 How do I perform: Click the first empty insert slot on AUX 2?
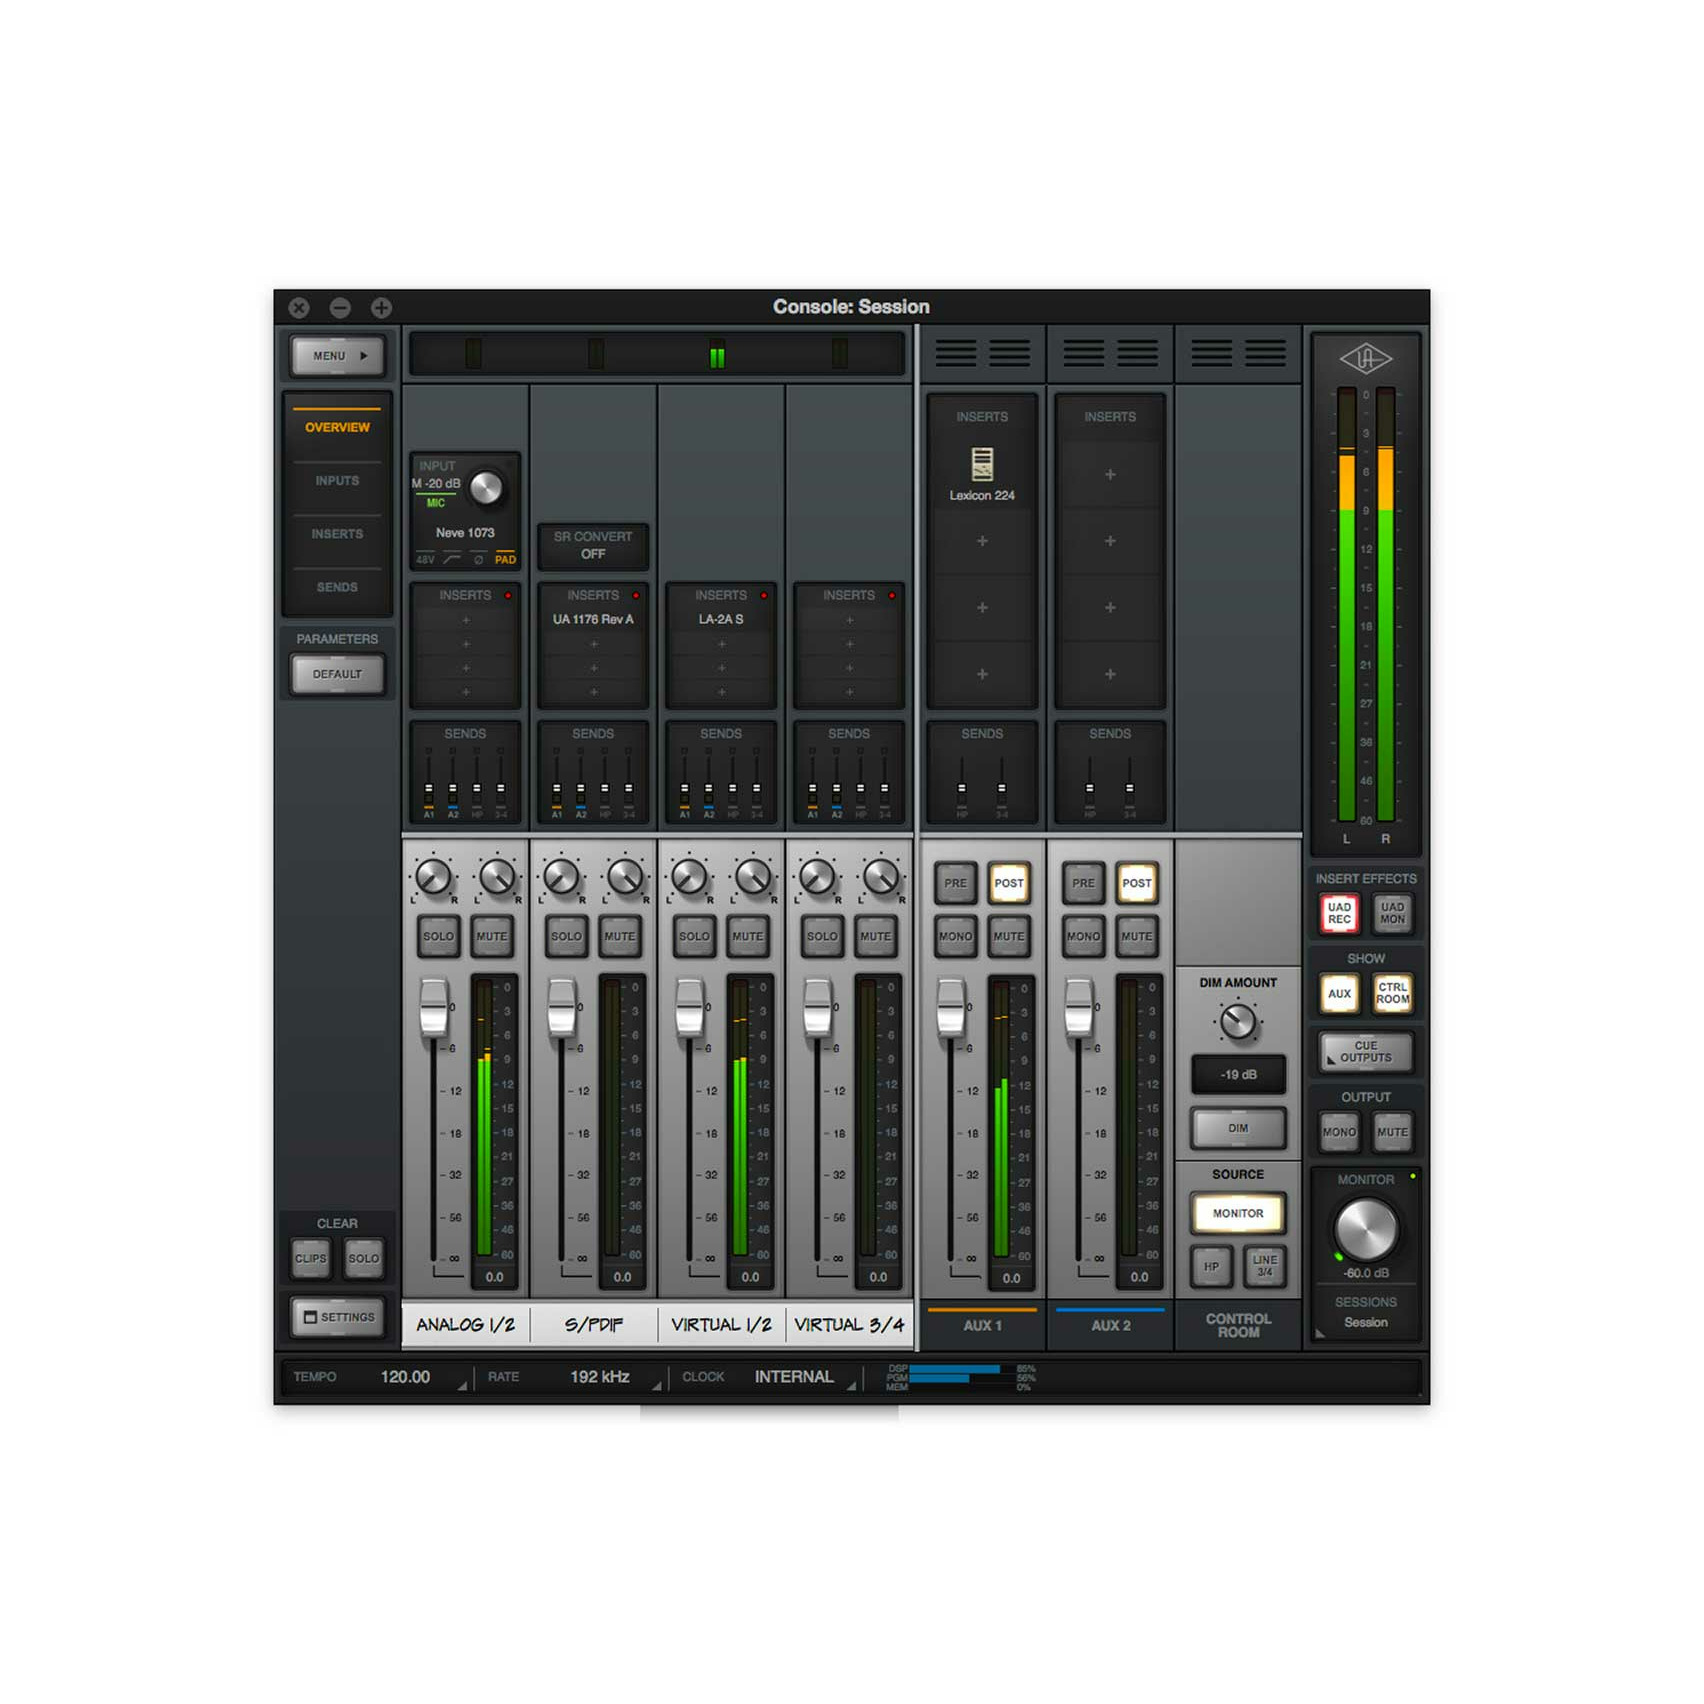coord(1109,475)
